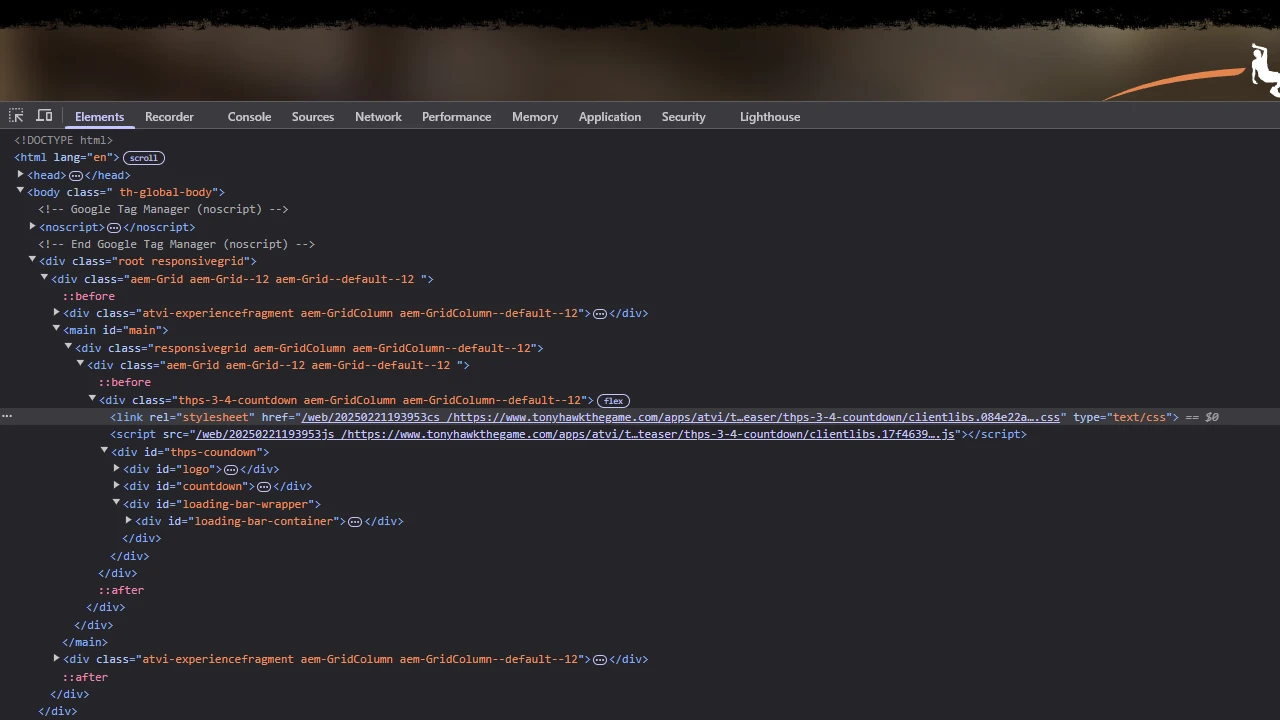Open the Lighthouse tab
This screenshot has width=1280, height=720.
tap(770, 117)
